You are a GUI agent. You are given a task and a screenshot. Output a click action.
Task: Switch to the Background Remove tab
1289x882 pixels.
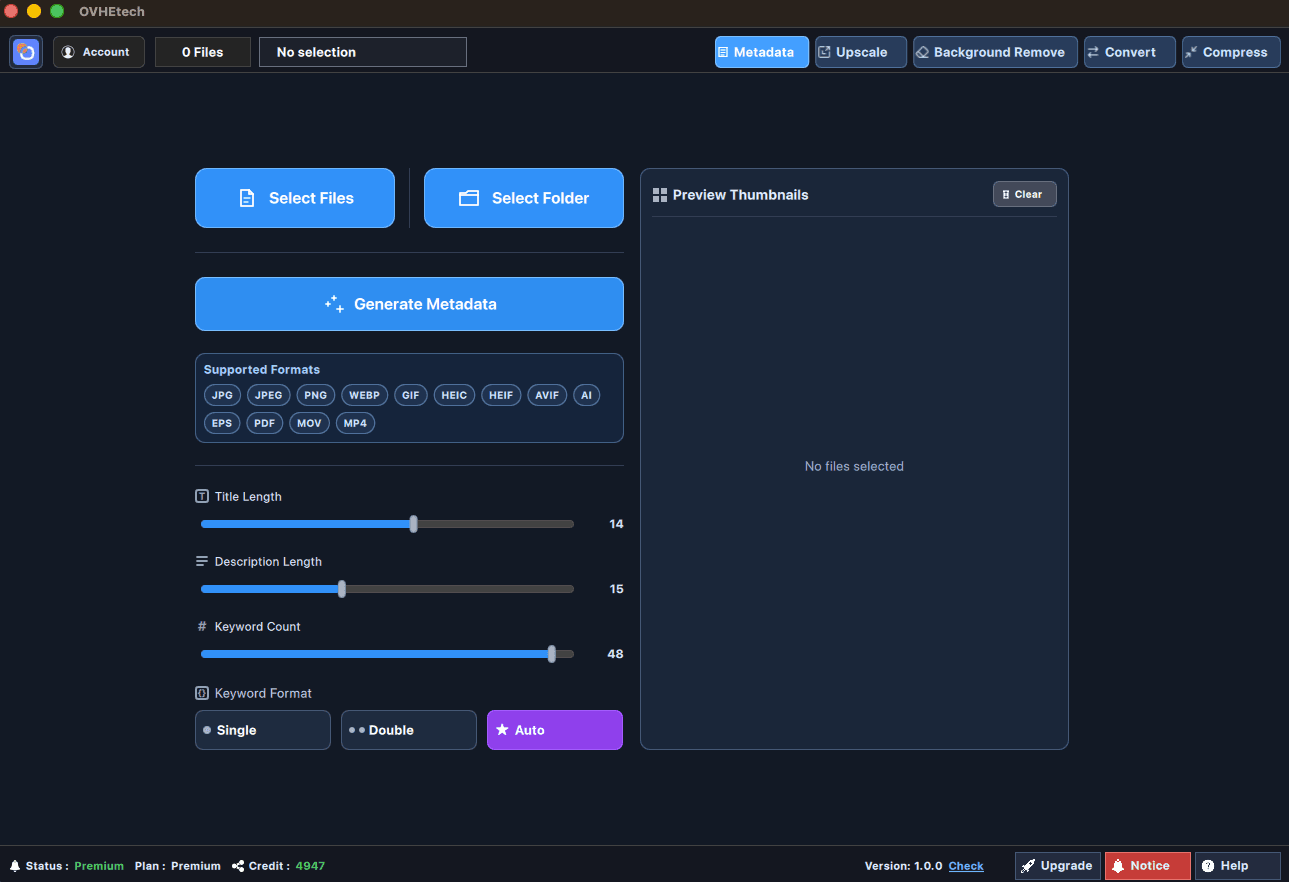coord(994,51)
